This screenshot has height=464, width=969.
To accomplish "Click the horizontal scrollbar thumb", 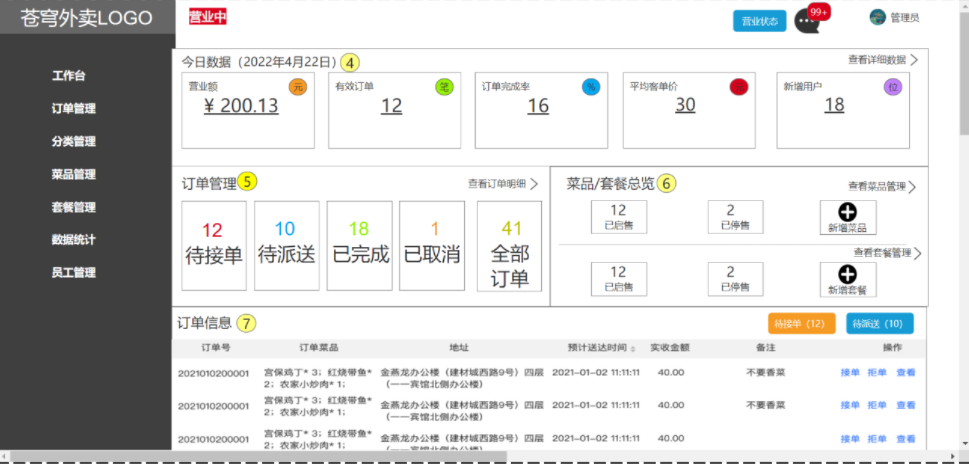I will click(x=258, y=457).
